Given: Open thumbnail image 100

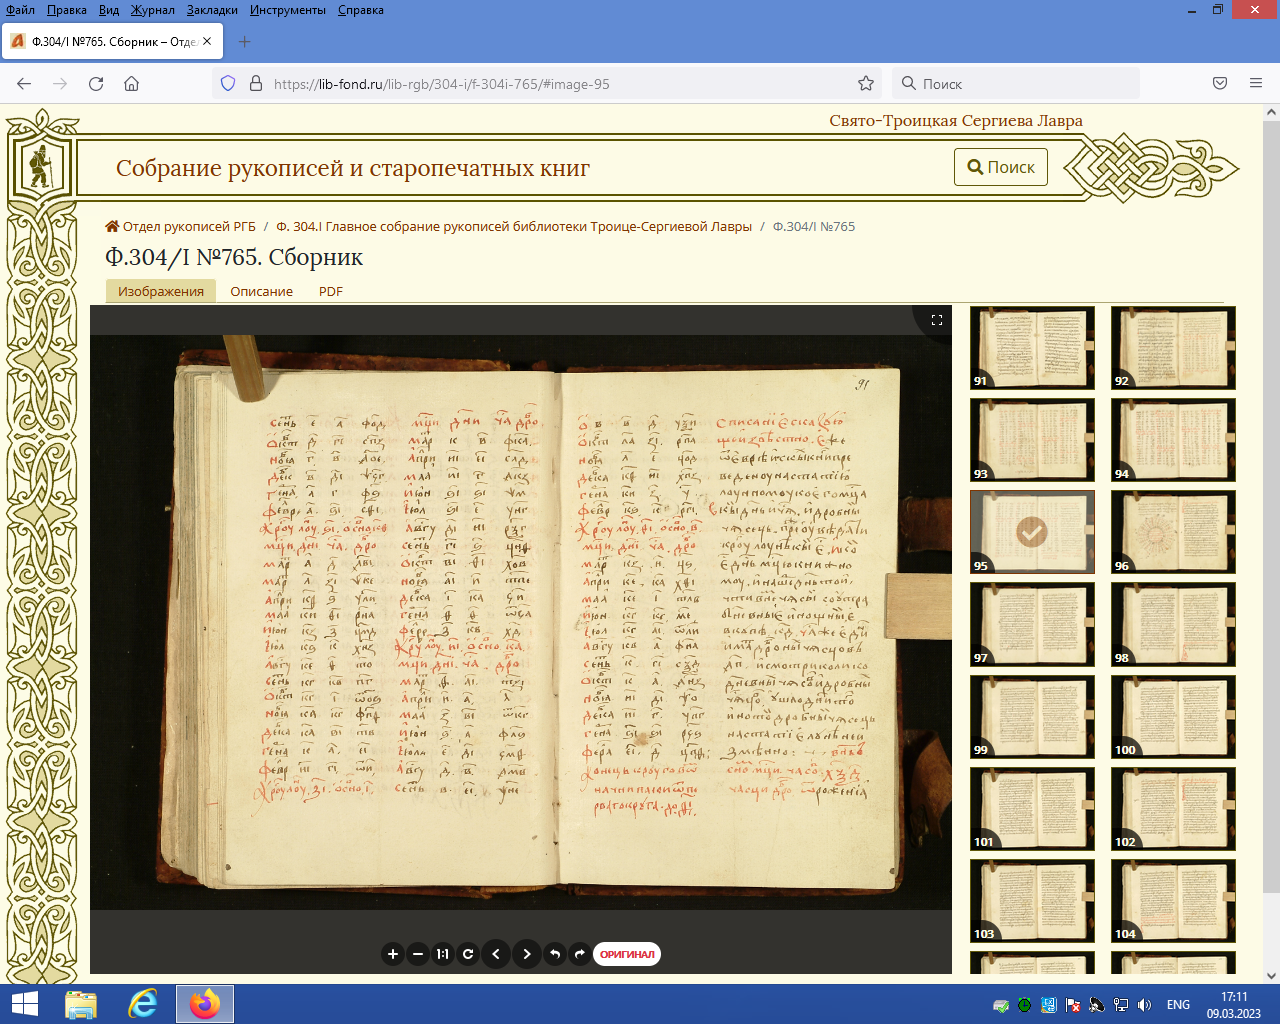Looking at the screenshot, I should [x=1173, y=716].
